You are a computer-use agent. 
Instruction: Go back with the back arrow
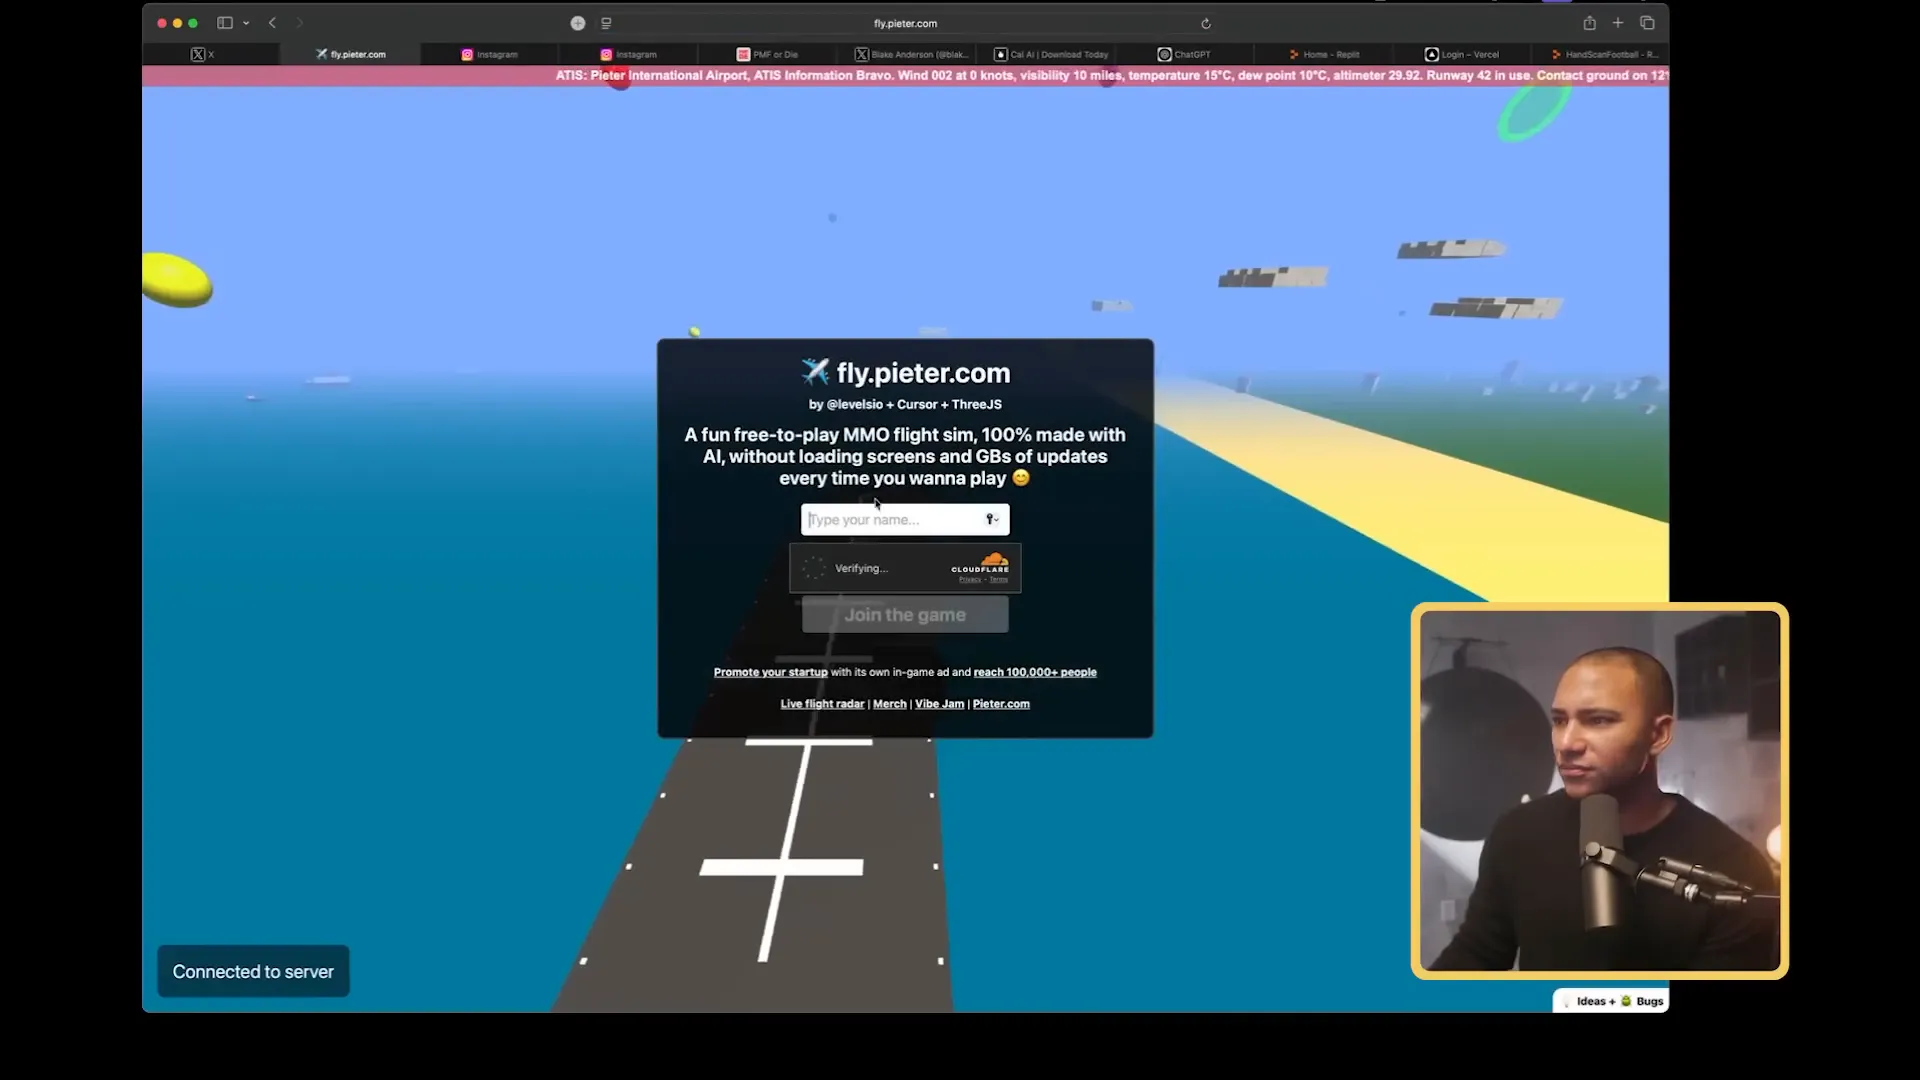click(272, 23)
